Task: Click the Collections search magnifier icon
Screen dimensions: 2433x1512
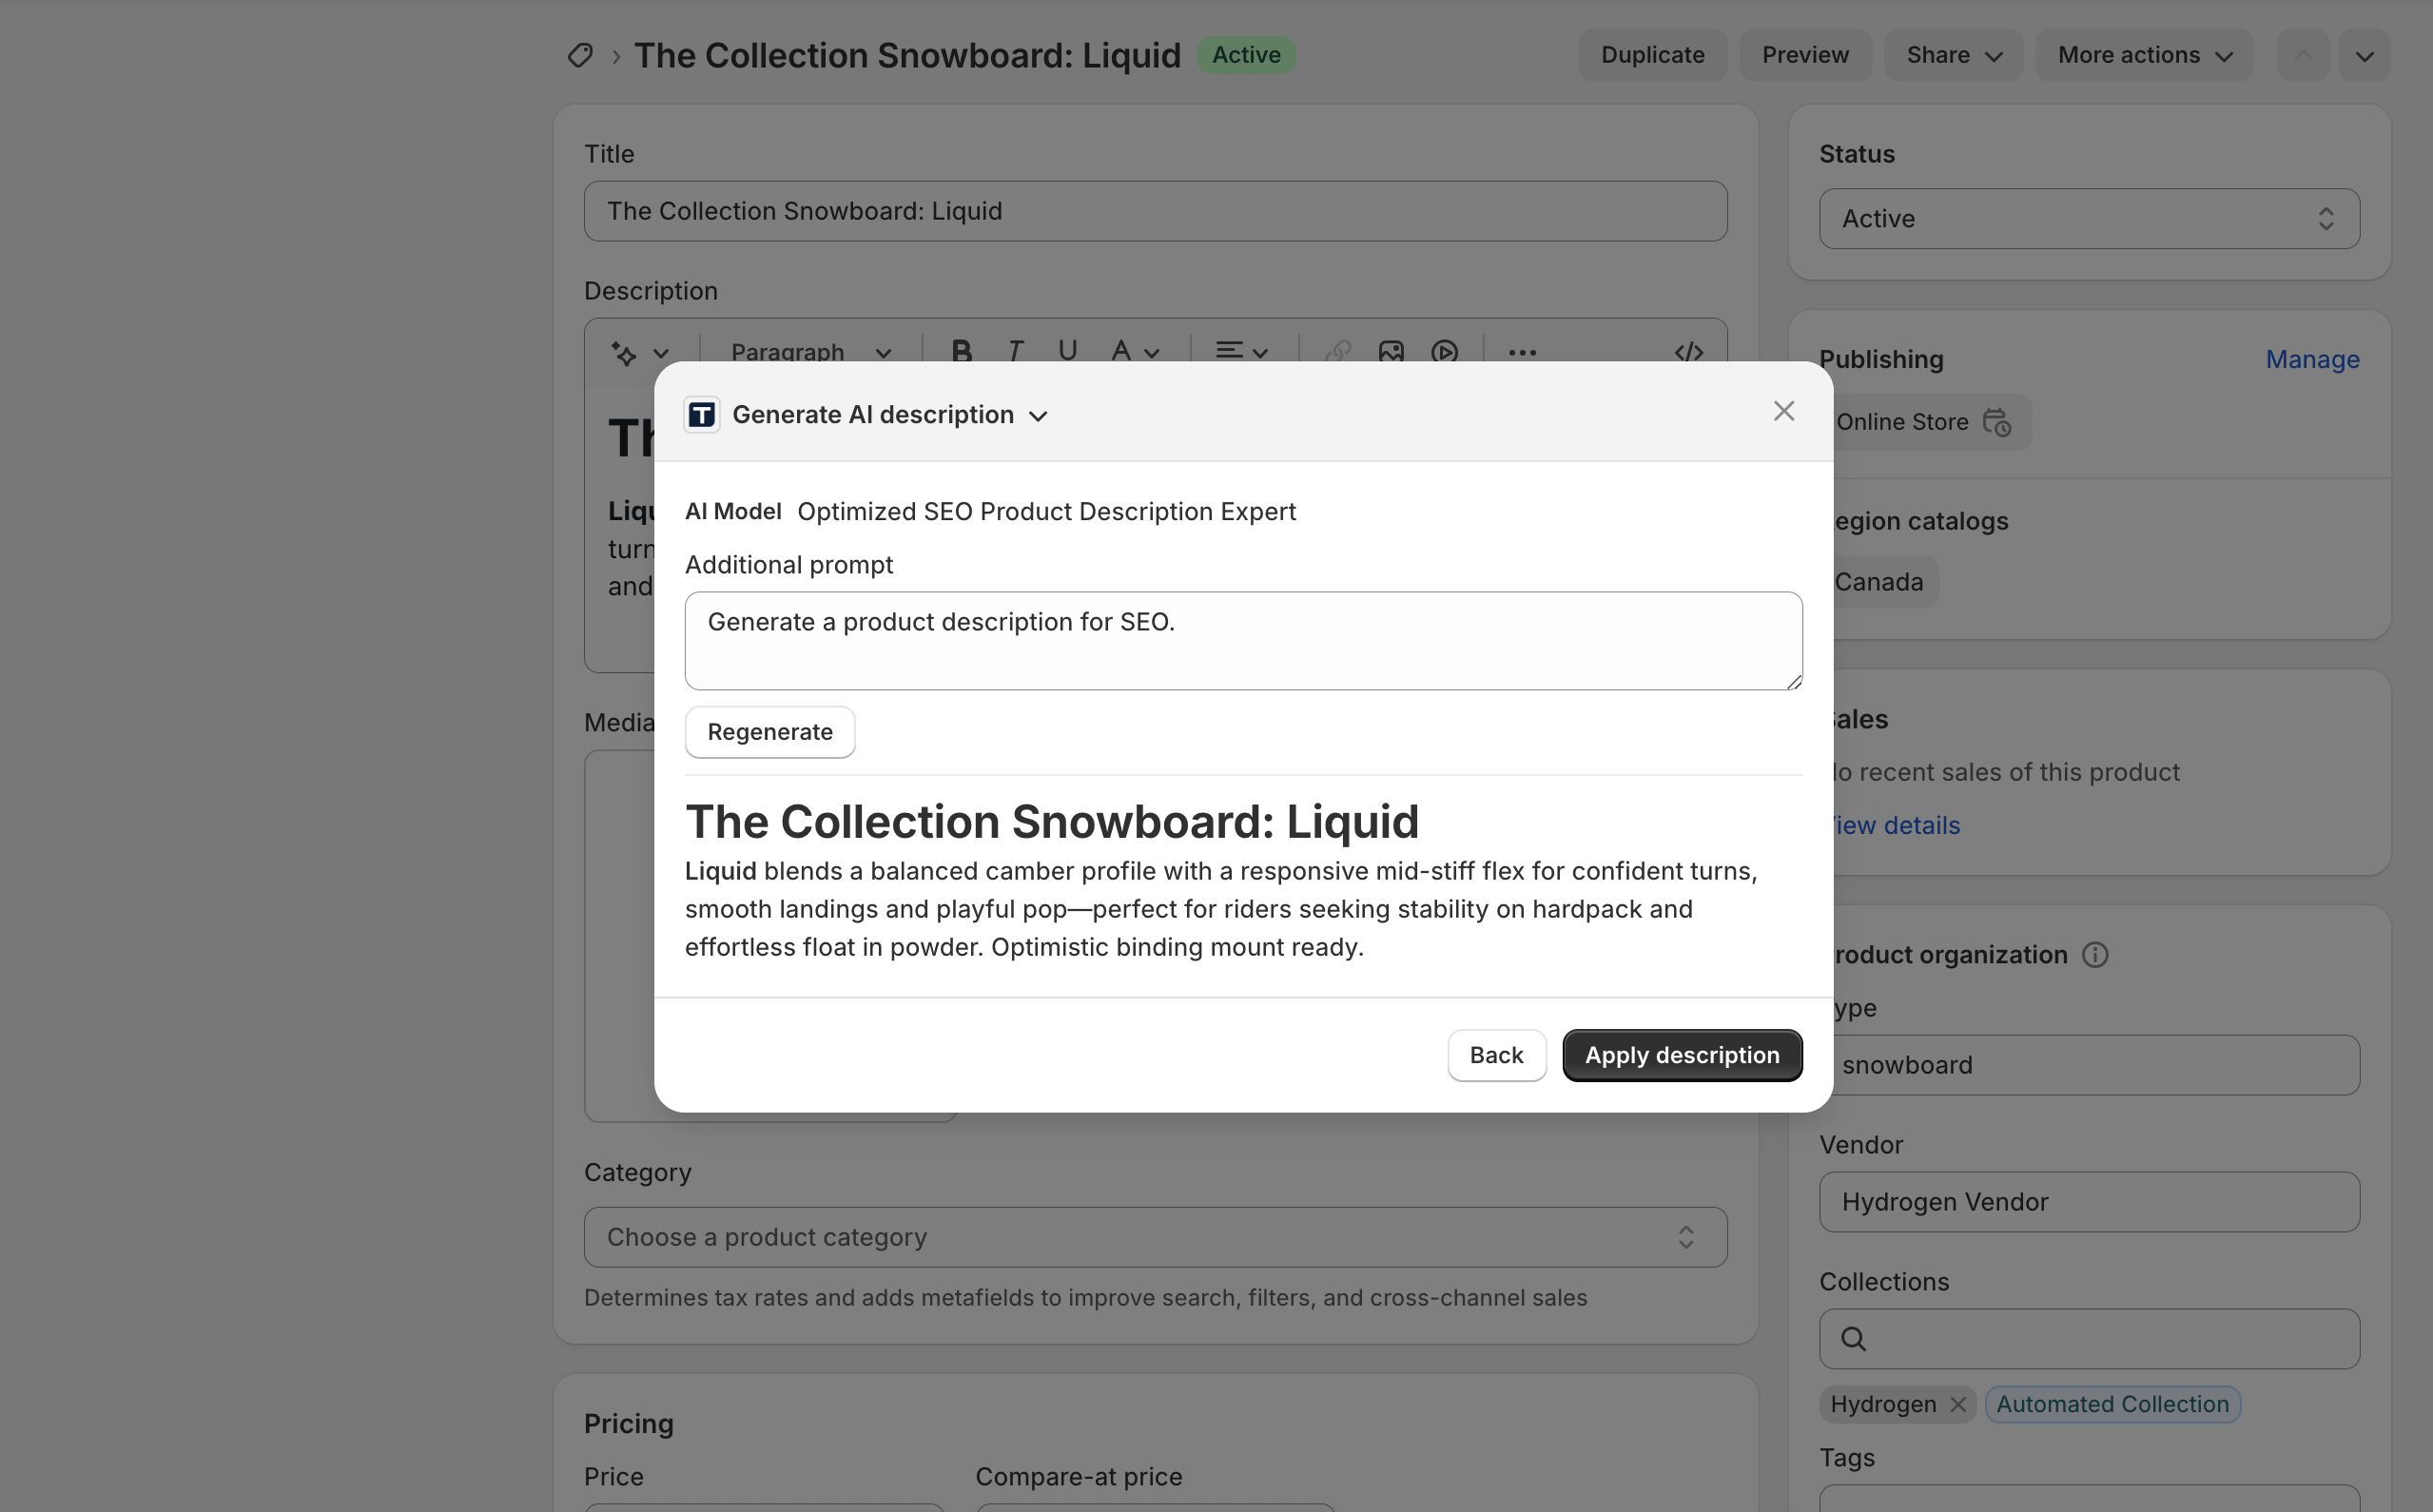Action: (1853, 1339)
